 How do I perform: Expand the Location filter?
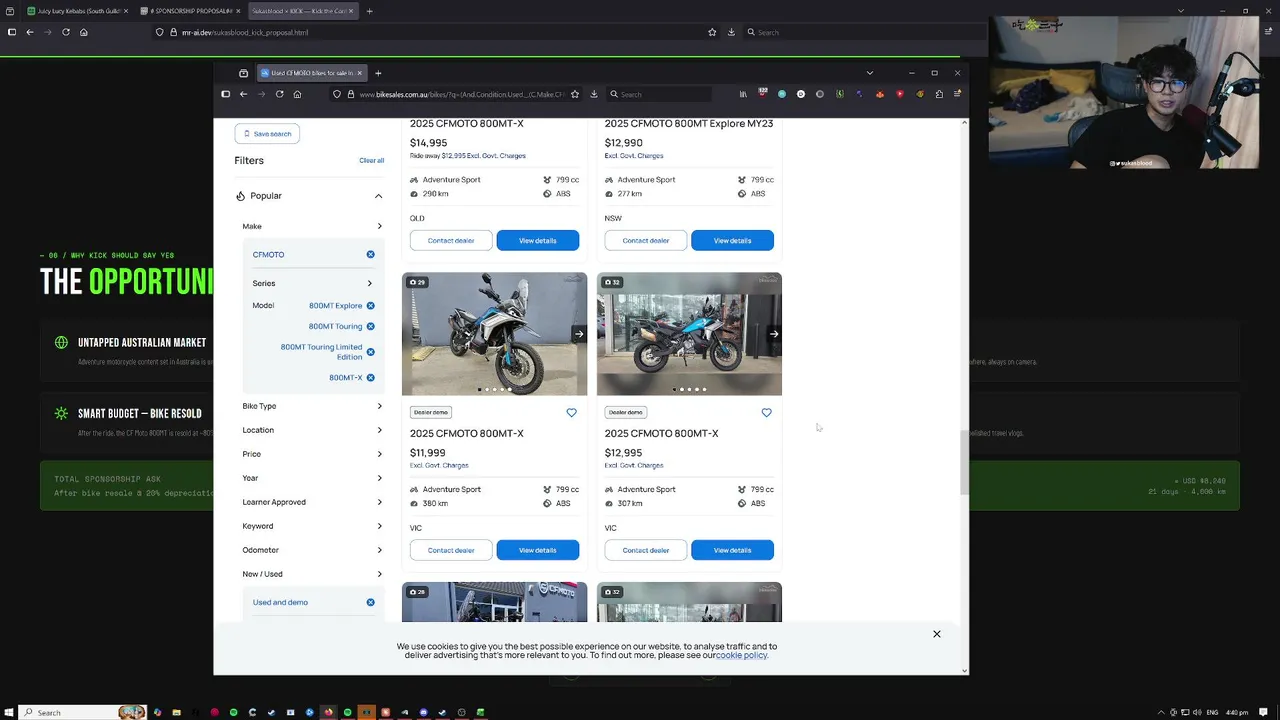point(312,430)
